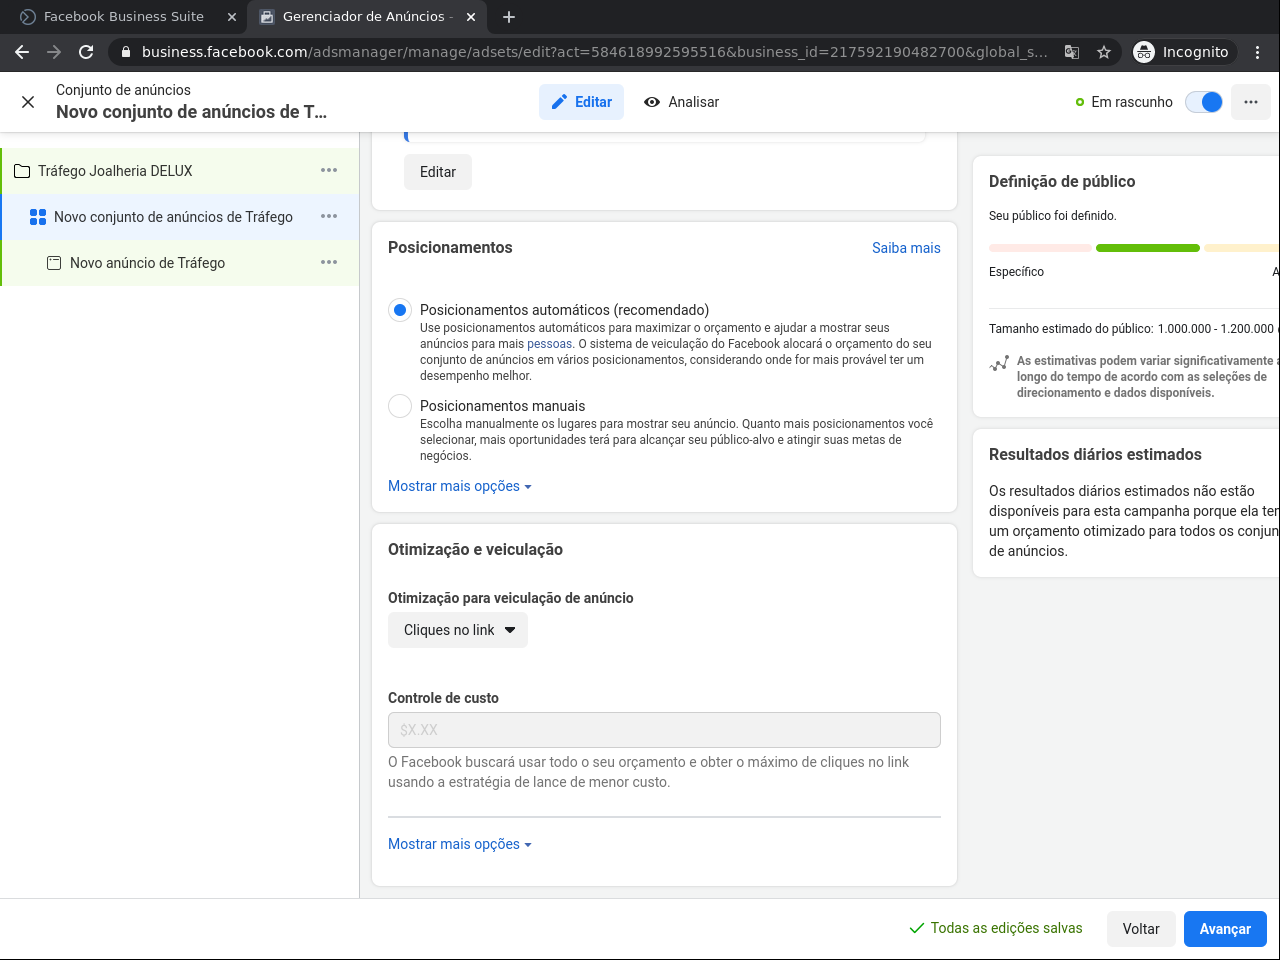Toggle the ad set on/off switch
The height and width of the screenshot is (960, 1280).
point(1204,102)
